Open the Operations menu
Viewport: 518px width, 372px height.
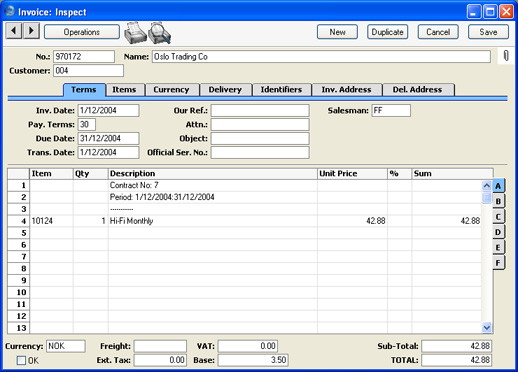pos(82,32)
